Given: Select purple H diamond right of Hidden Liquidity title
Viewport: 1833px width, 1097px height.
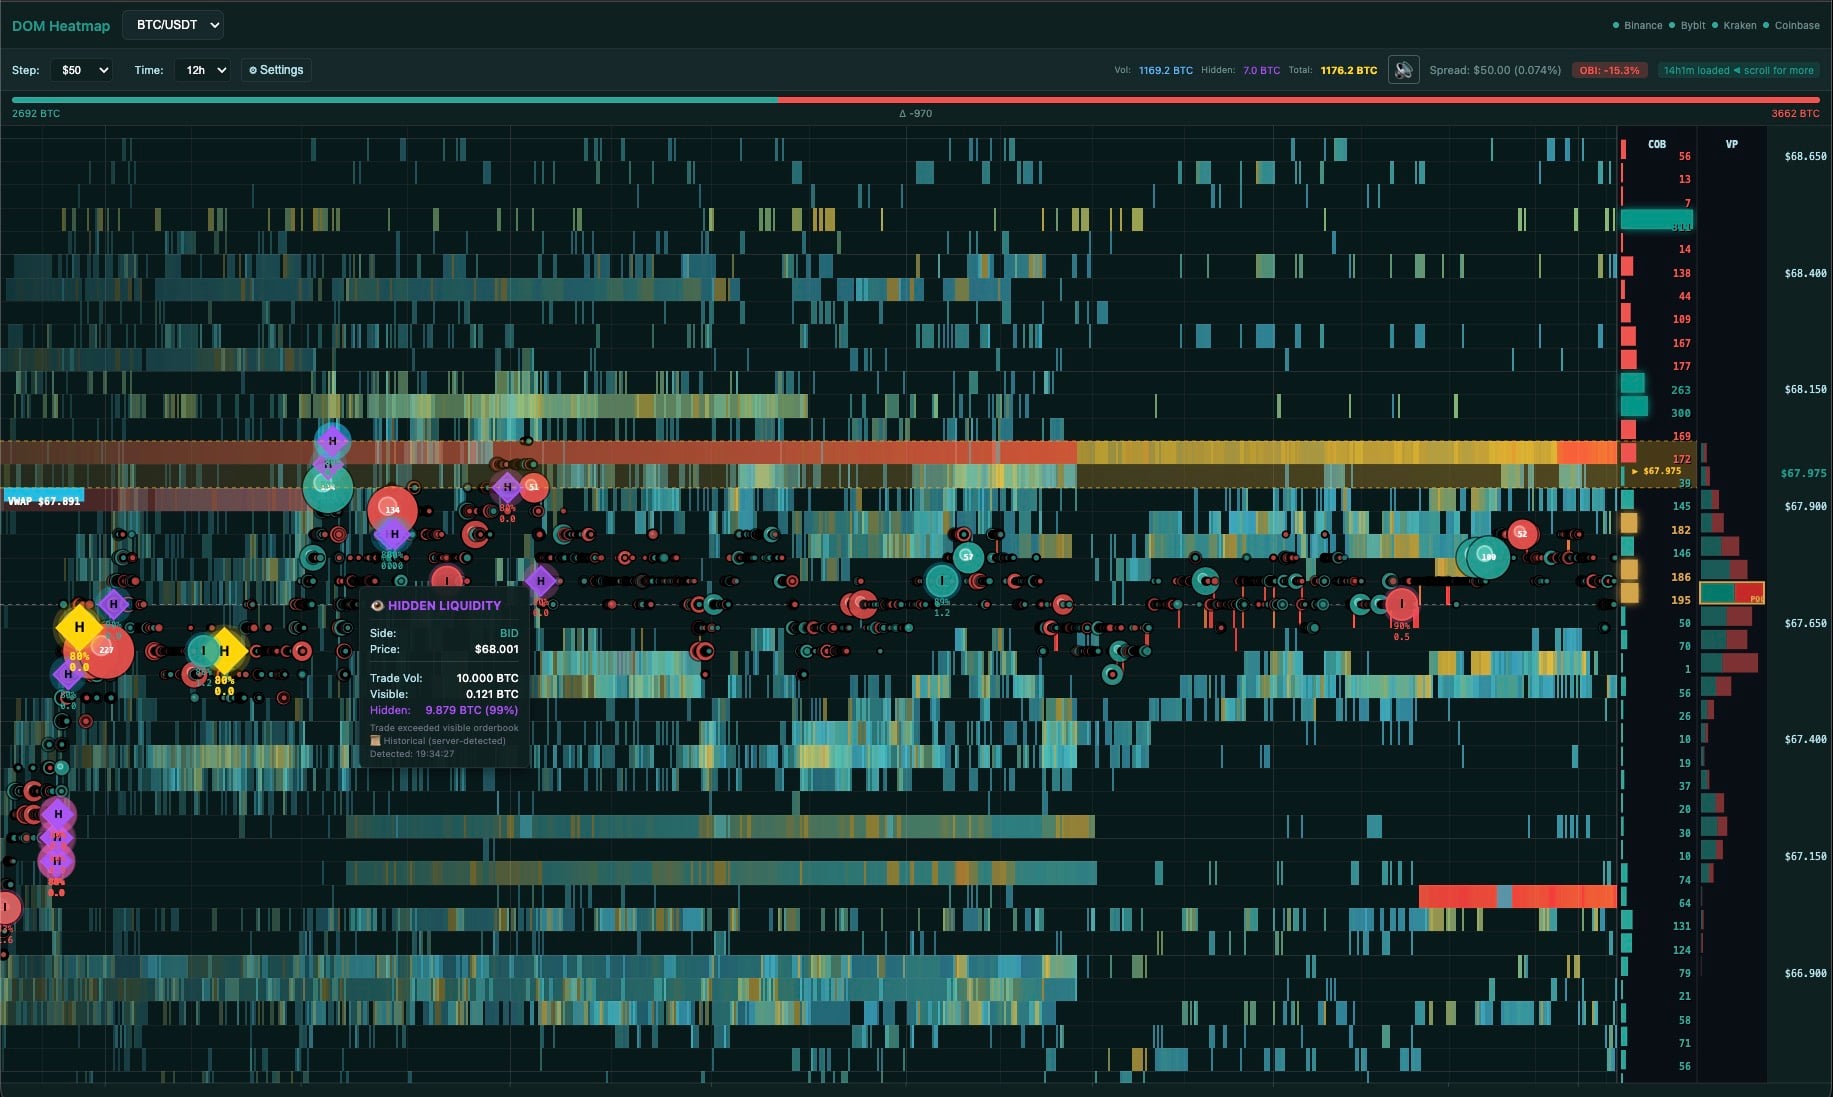Looking at the screenshot, I should coord(541,580).
